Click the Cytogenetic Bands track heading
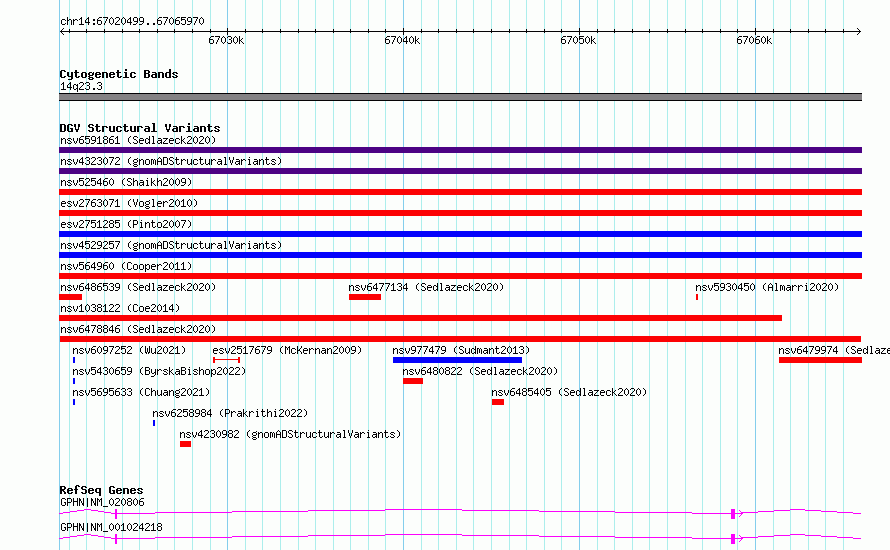Screen dimensions: 890x550 coord(119,74)
